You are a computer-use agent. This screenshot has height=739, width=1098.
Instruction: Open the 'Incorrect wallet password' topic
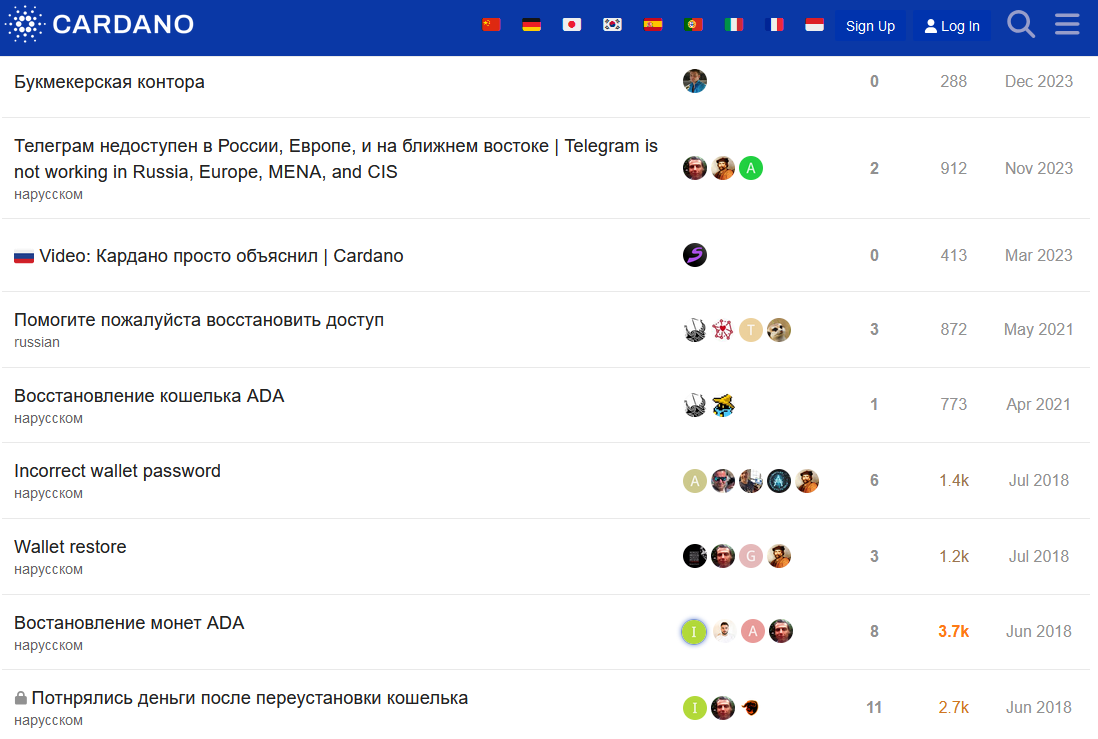[x=118, y=471]
